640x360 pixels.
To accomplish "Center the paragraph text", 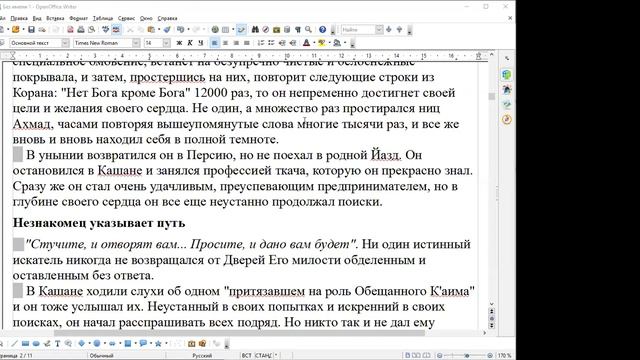I will (x=225, y=43).
